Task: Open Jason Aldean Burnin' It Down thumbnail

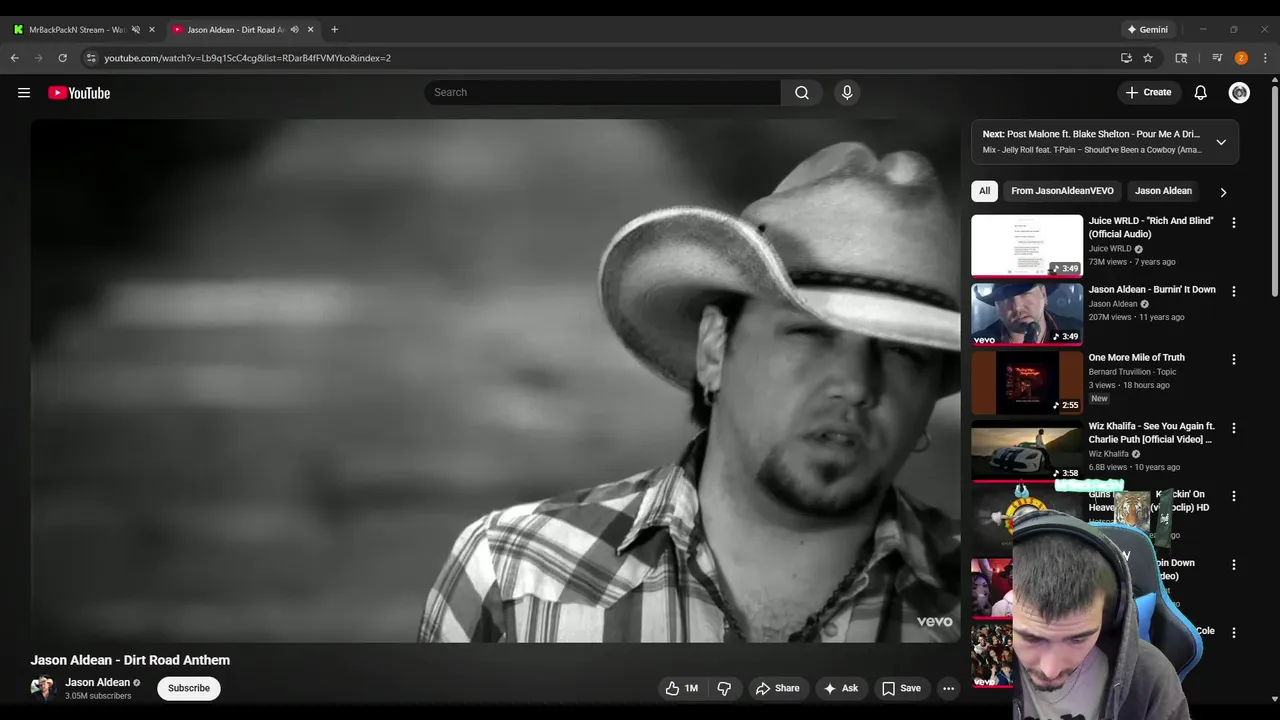Action: click(x=1027, y=314)
